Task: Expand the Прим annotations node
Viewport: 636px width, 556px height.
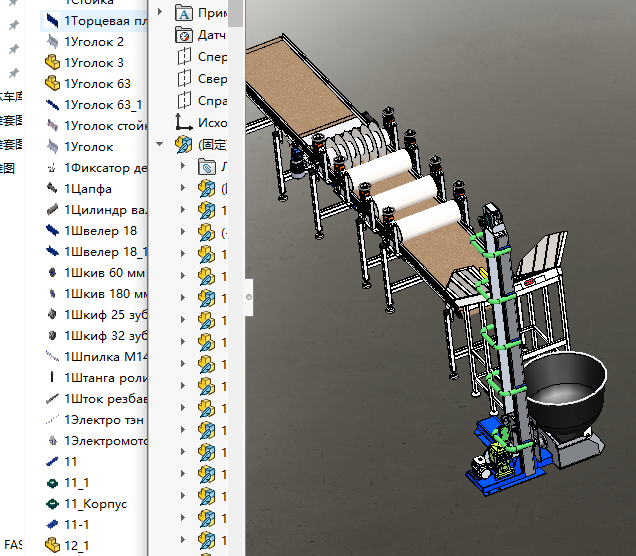Action: coord(160,12)
